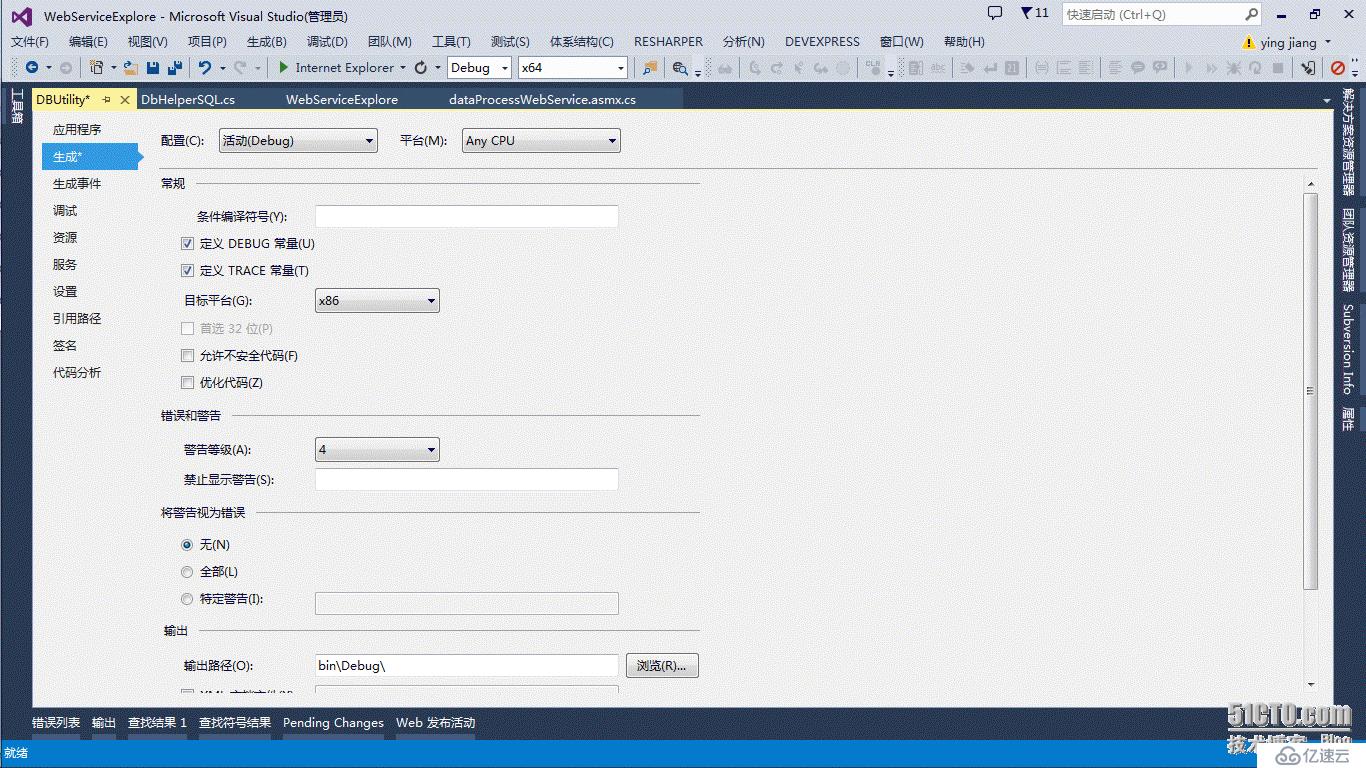The height and width of the screenshot is (768, 1366).
Task: Click the scrollbar down arrow of properties page
Action: (x=1311, y=684)
